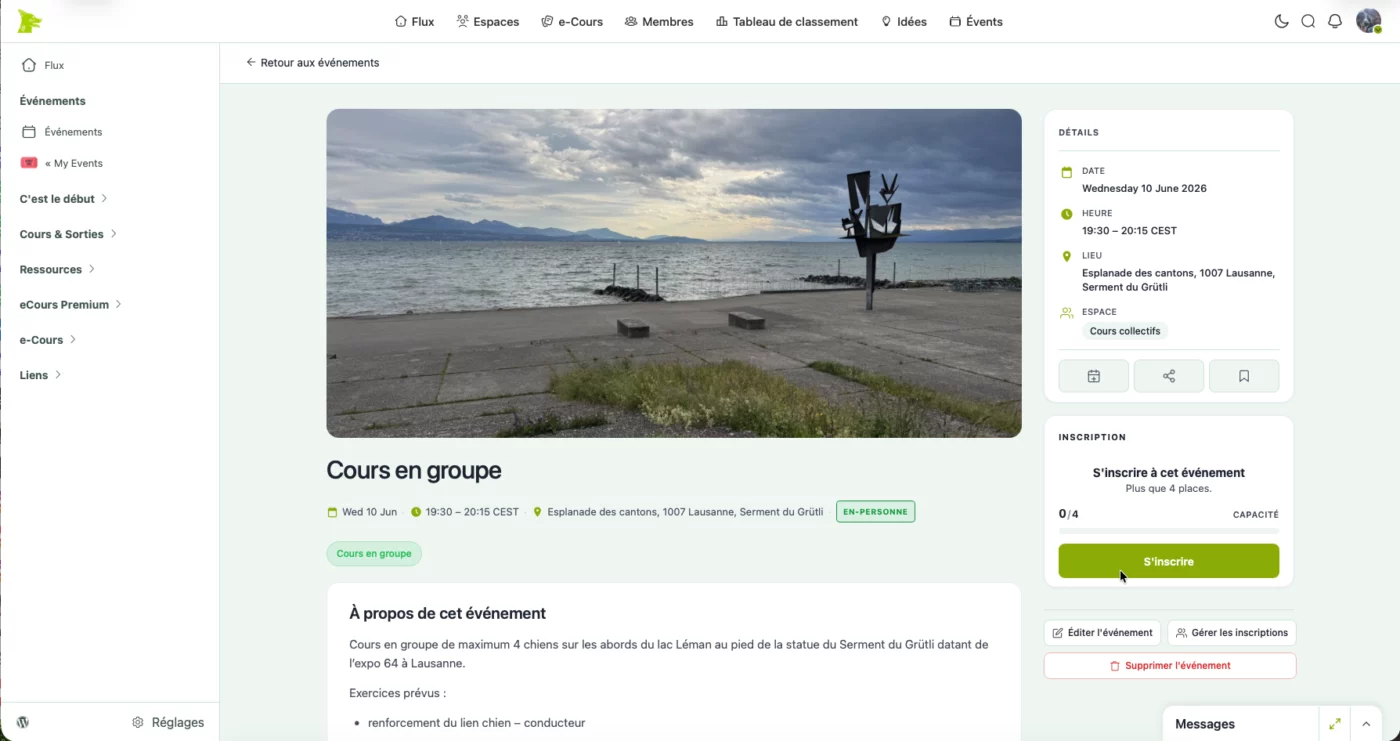
Task: Add event to calendar icon button
Action: [x=1094, y=376]
